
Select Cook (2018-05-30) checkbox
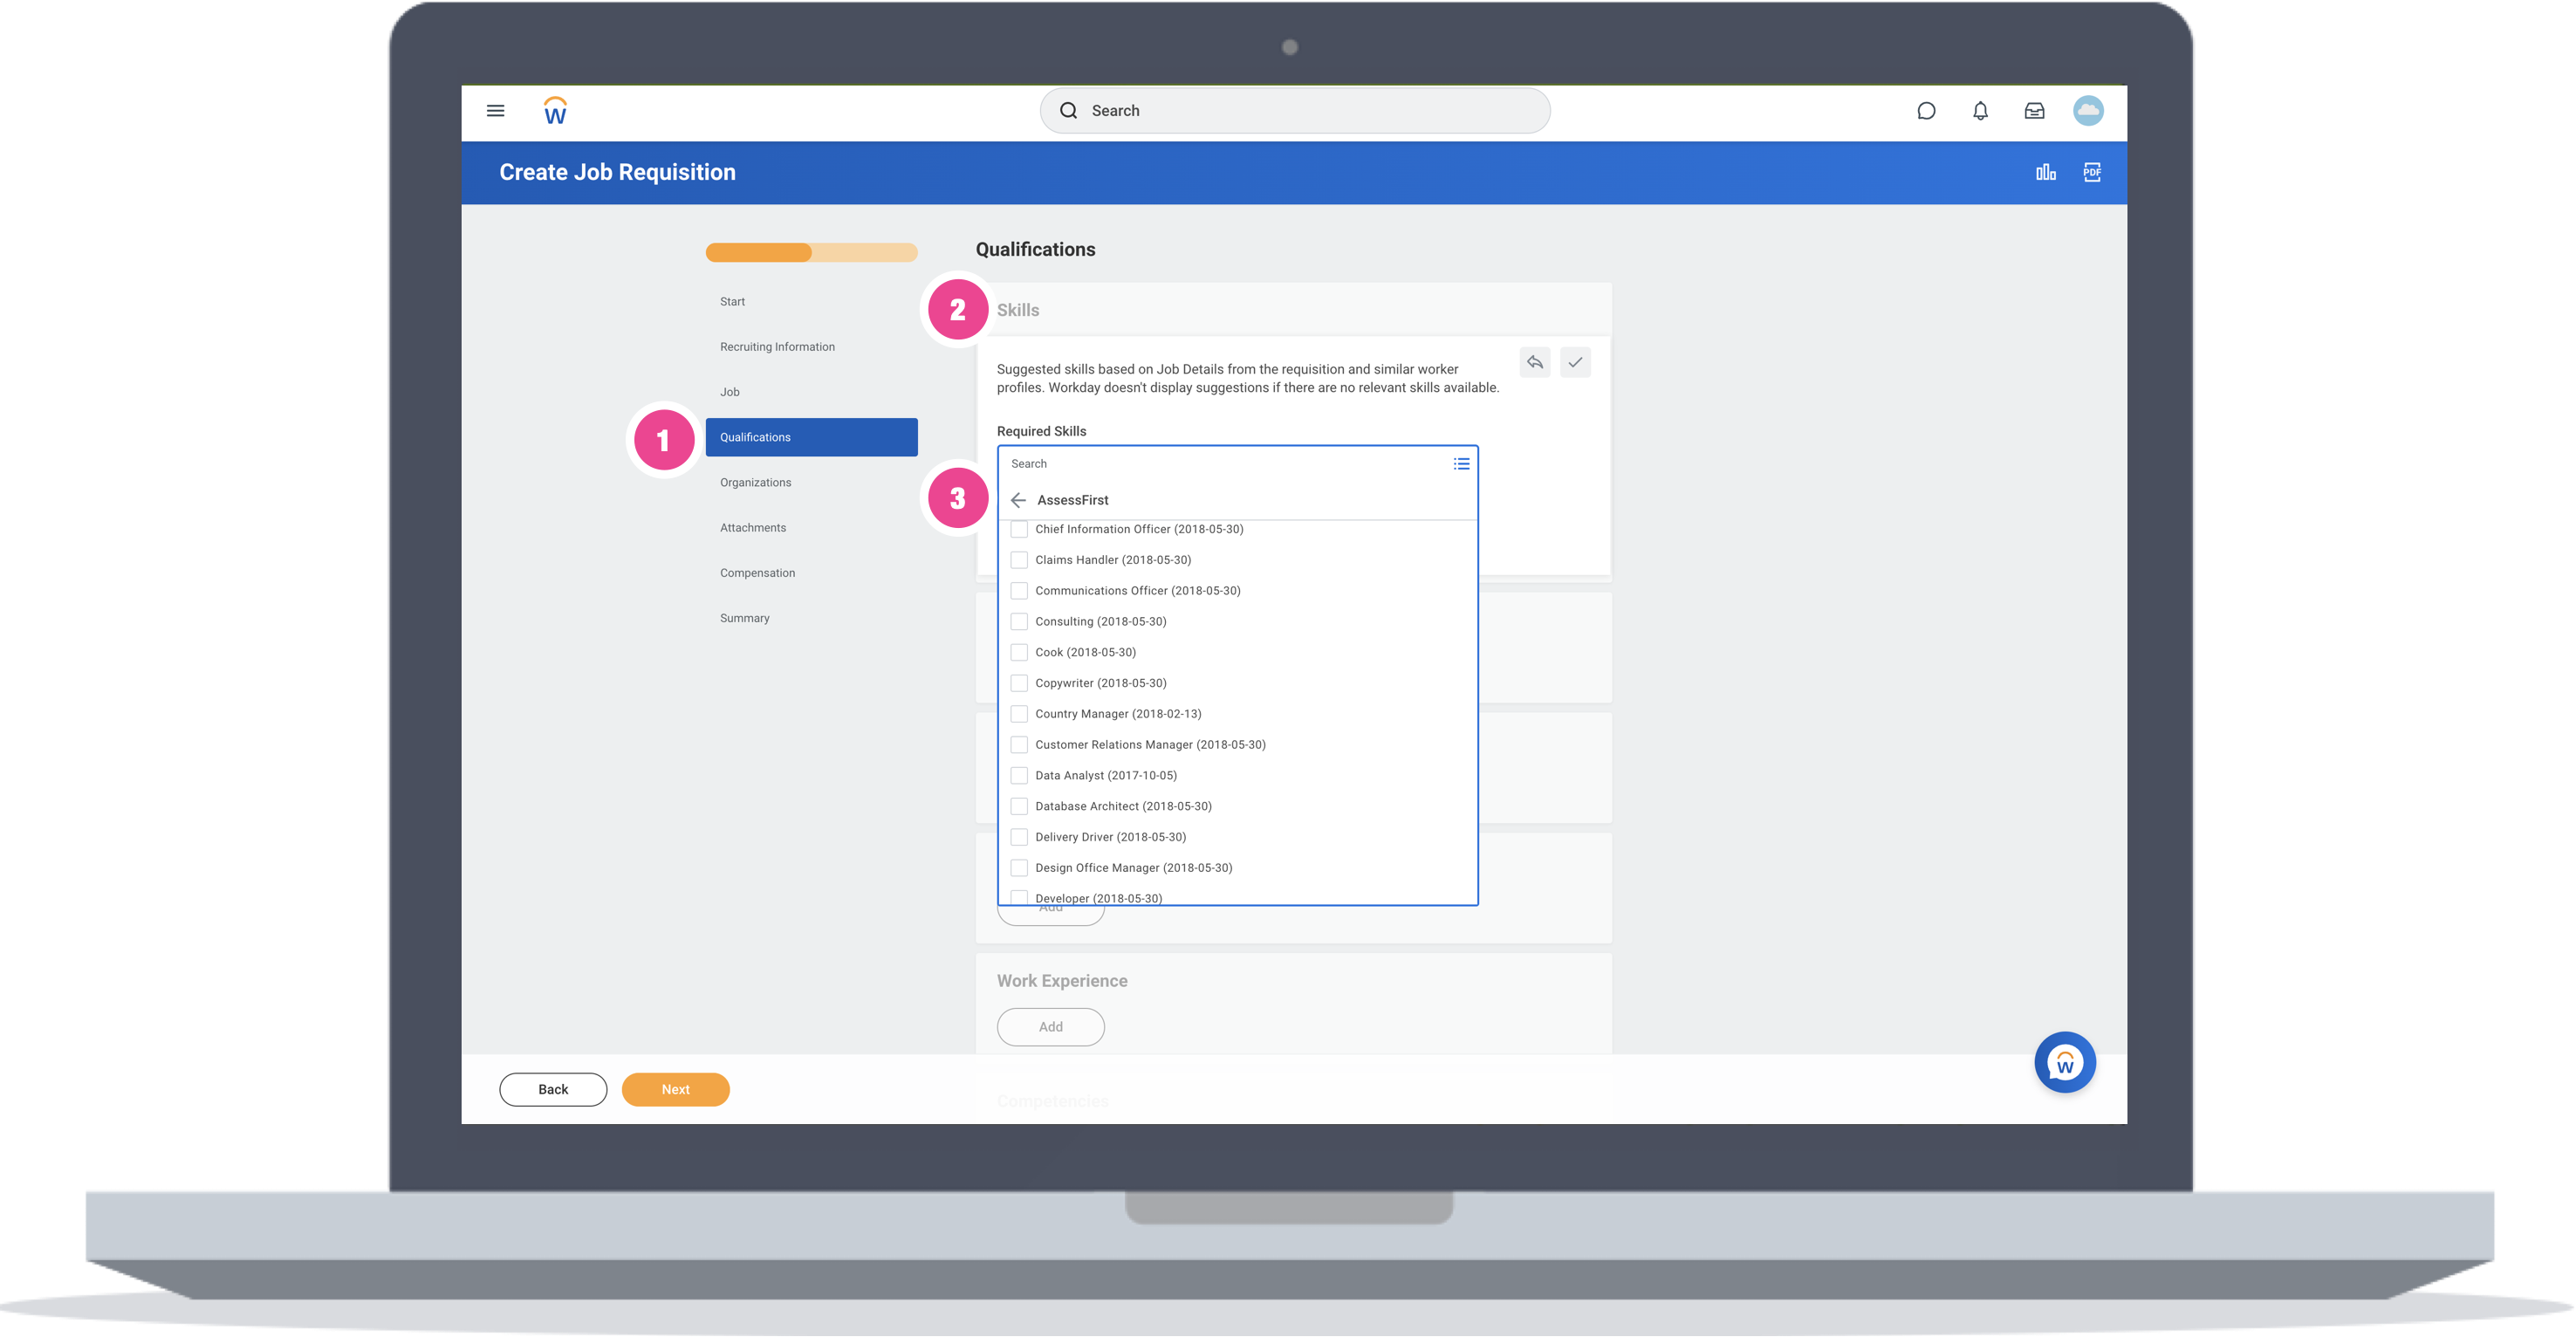point(1019,652)
